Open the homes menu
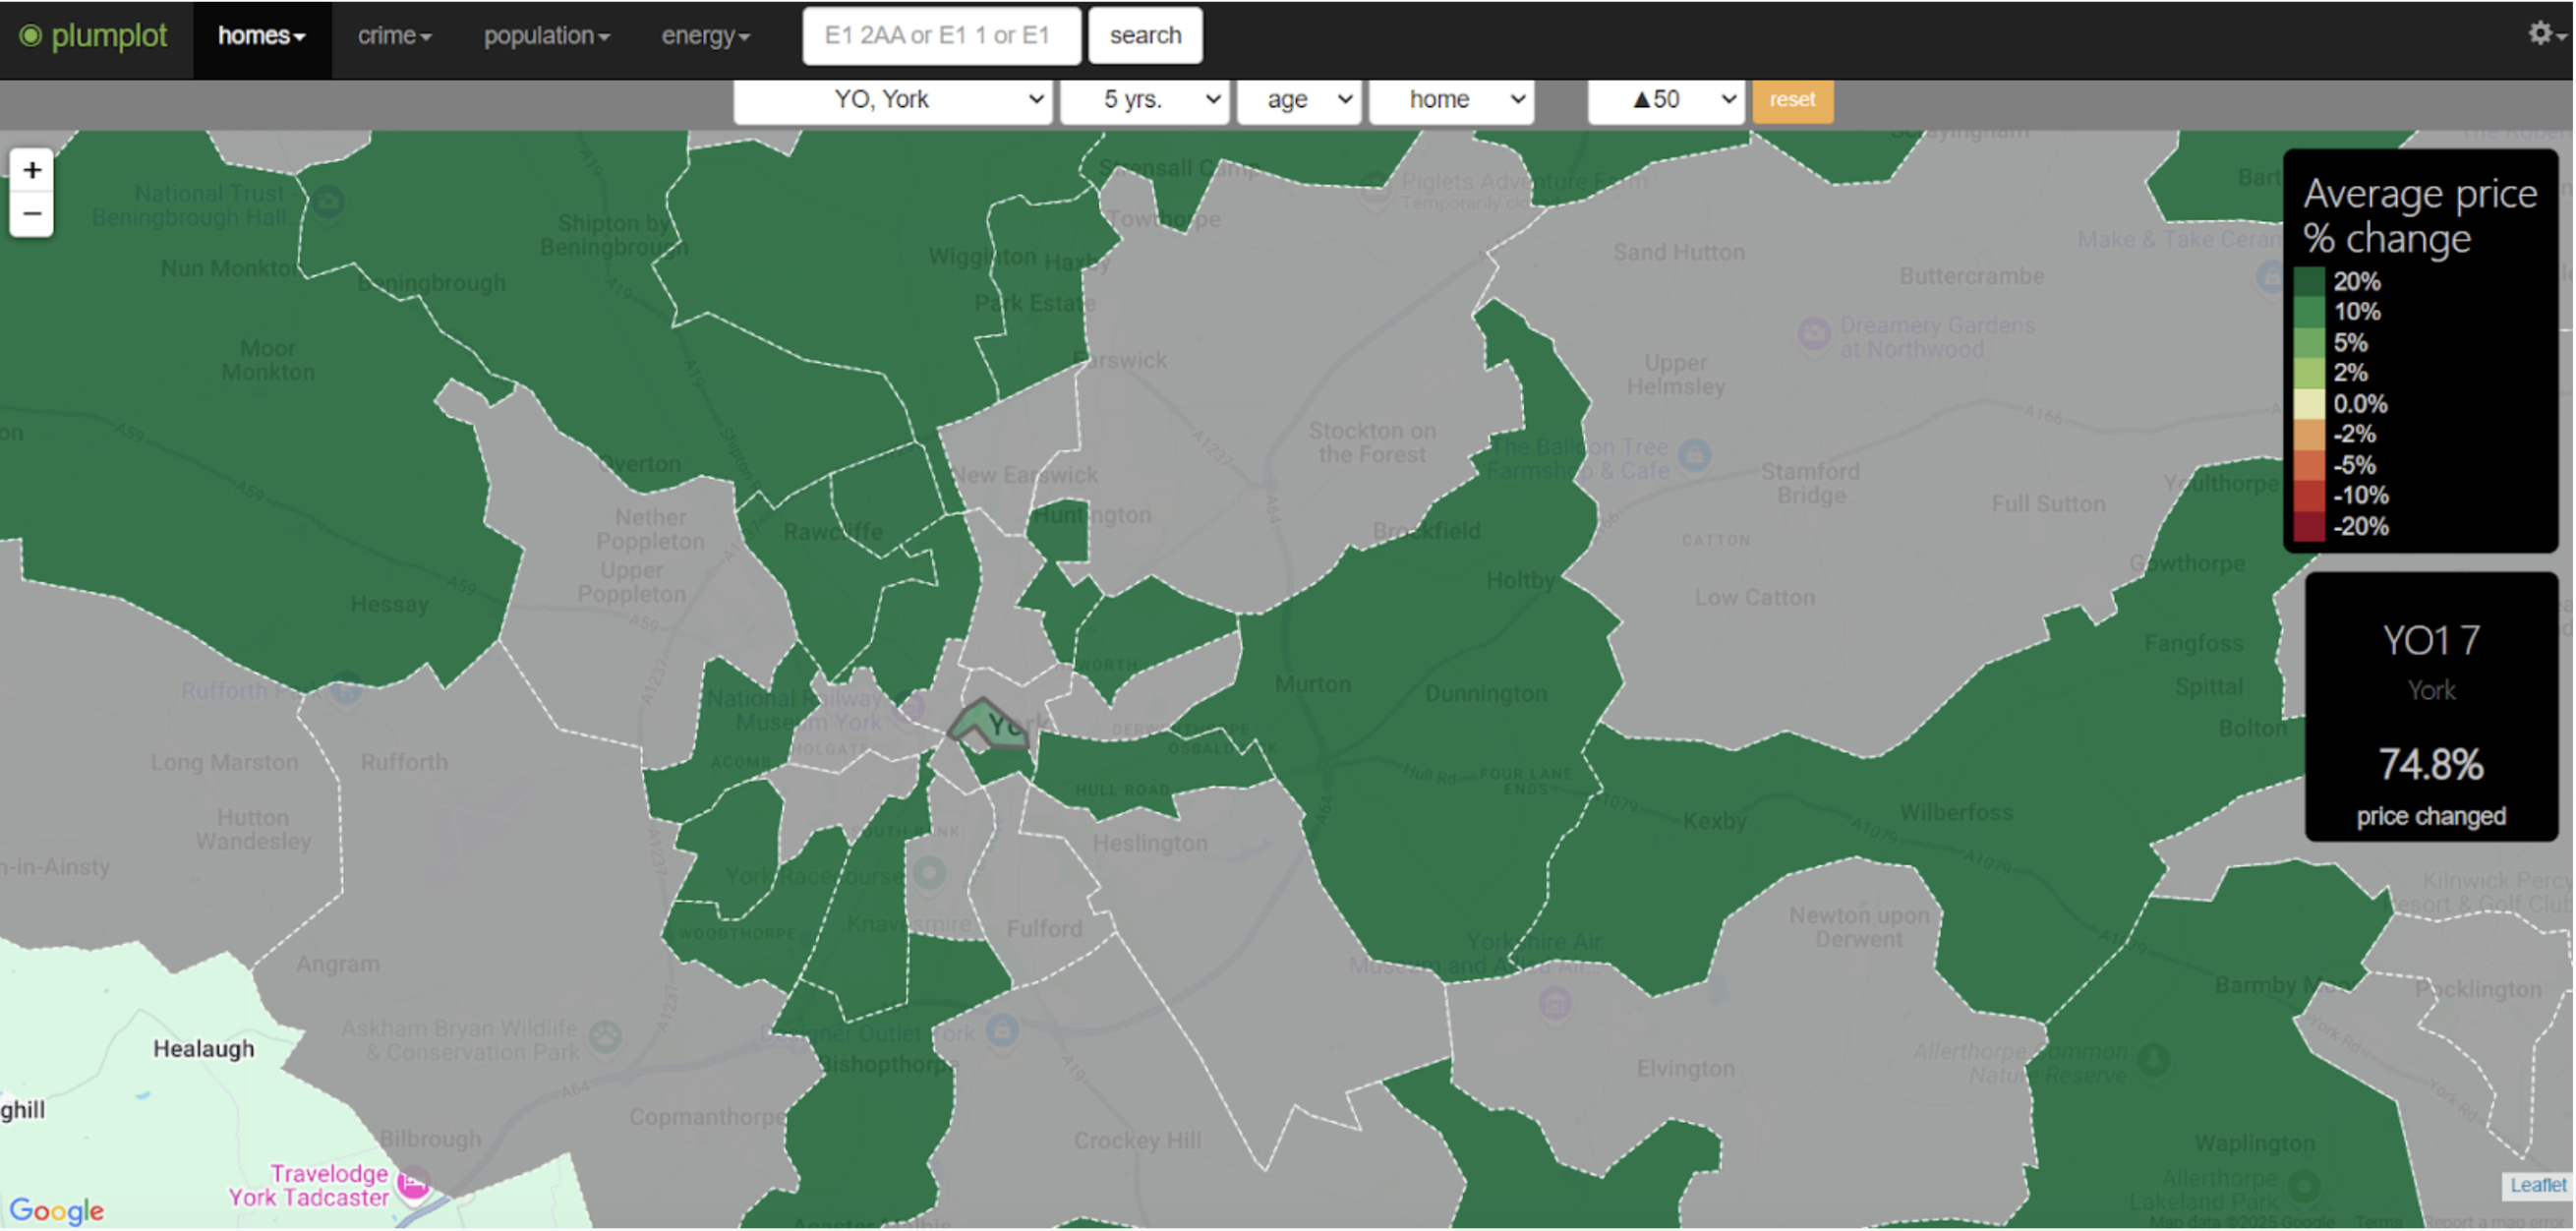The height and width of the screenshot is (1231, 2576). [262, 36]
